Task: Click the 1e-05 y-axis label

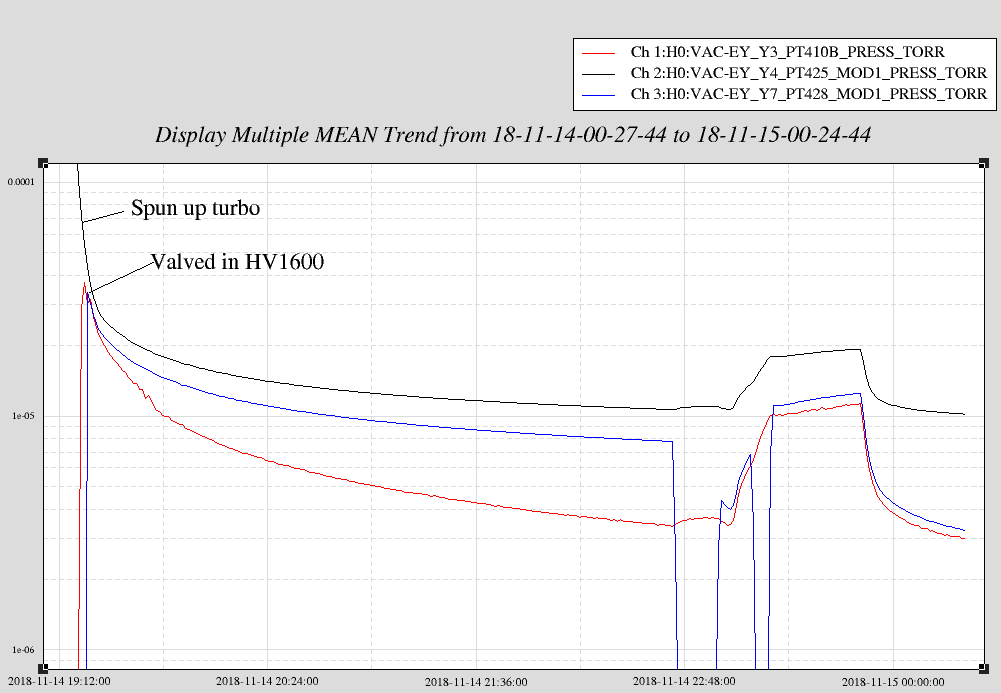Action: pyautogui.click(x=23, y=416)
